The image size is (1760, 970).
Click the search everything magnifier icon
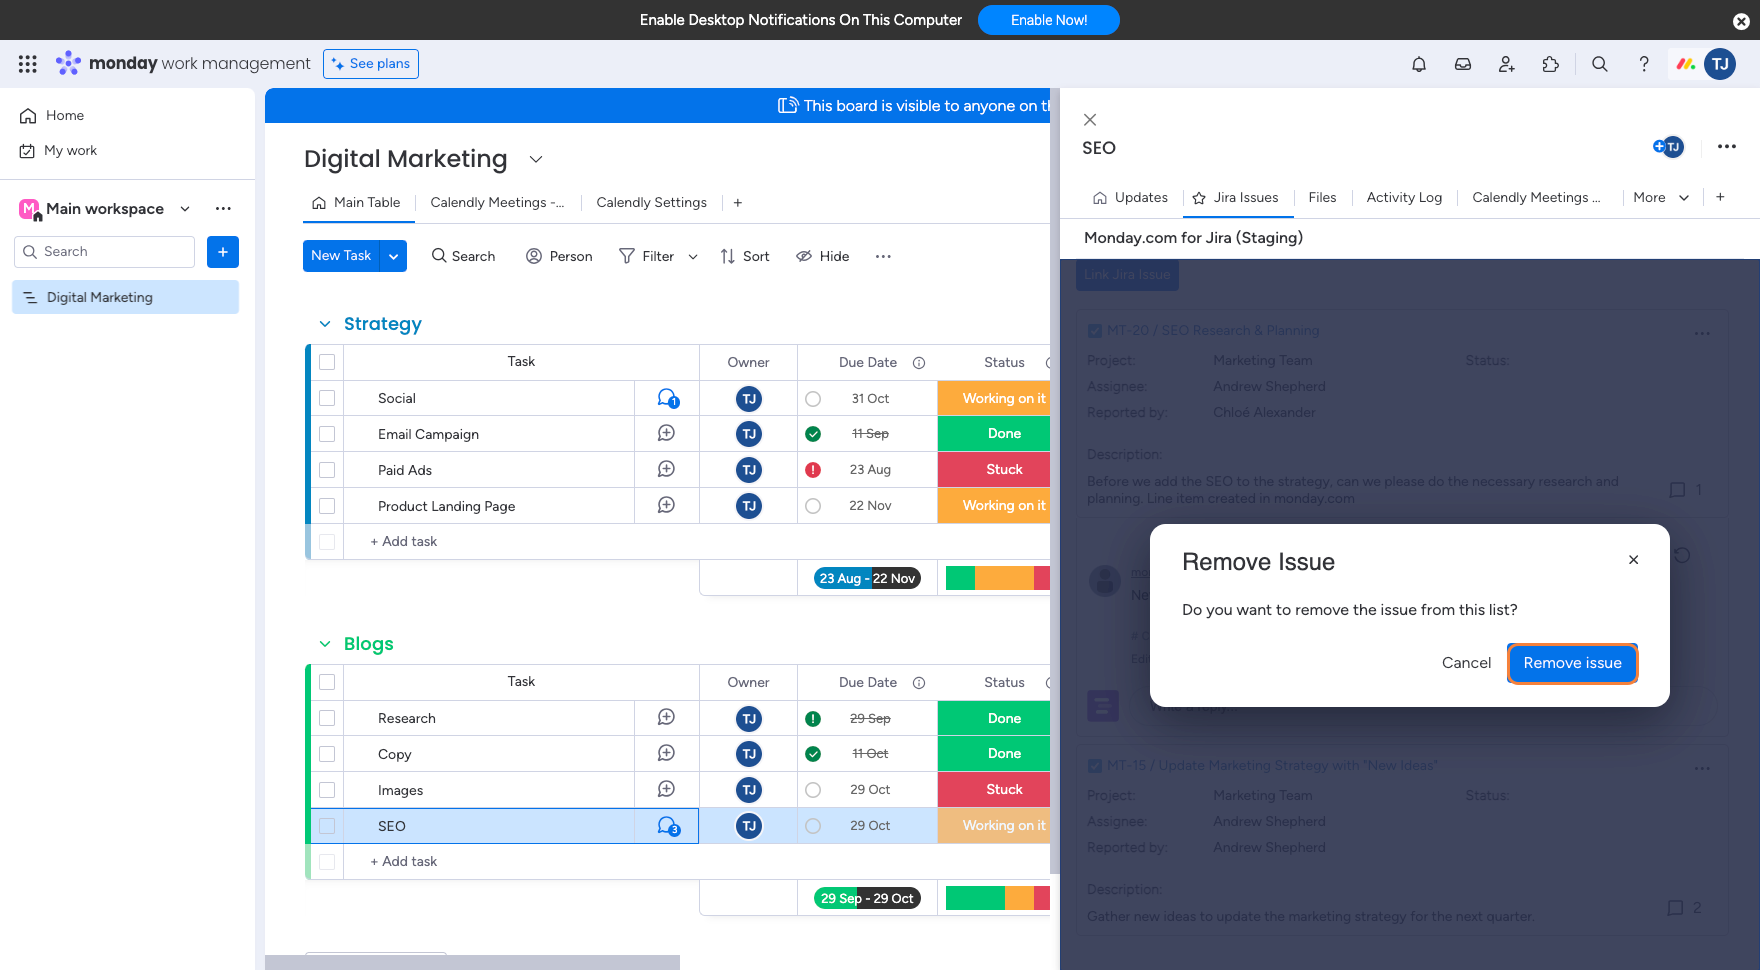tap(1599, 64)
